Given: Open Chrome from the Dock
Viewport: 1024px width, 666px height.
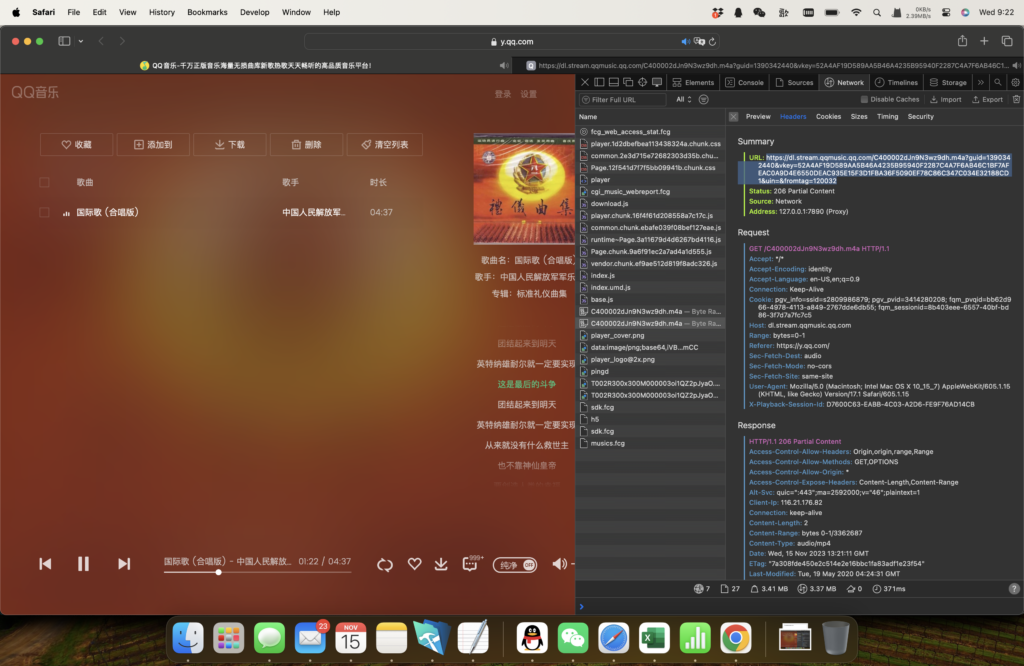Looking at the screenshot, I should 735,638.
